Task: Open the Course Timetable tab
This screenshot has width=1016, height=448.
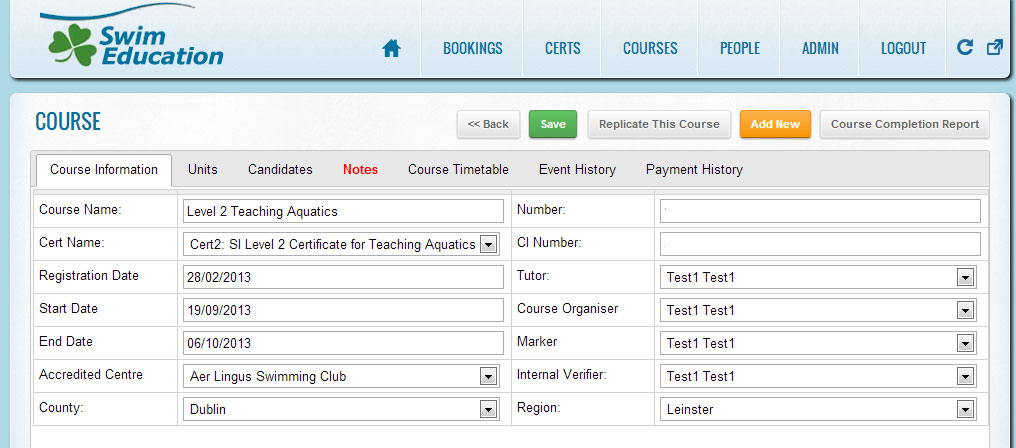Action: (458, 170)
